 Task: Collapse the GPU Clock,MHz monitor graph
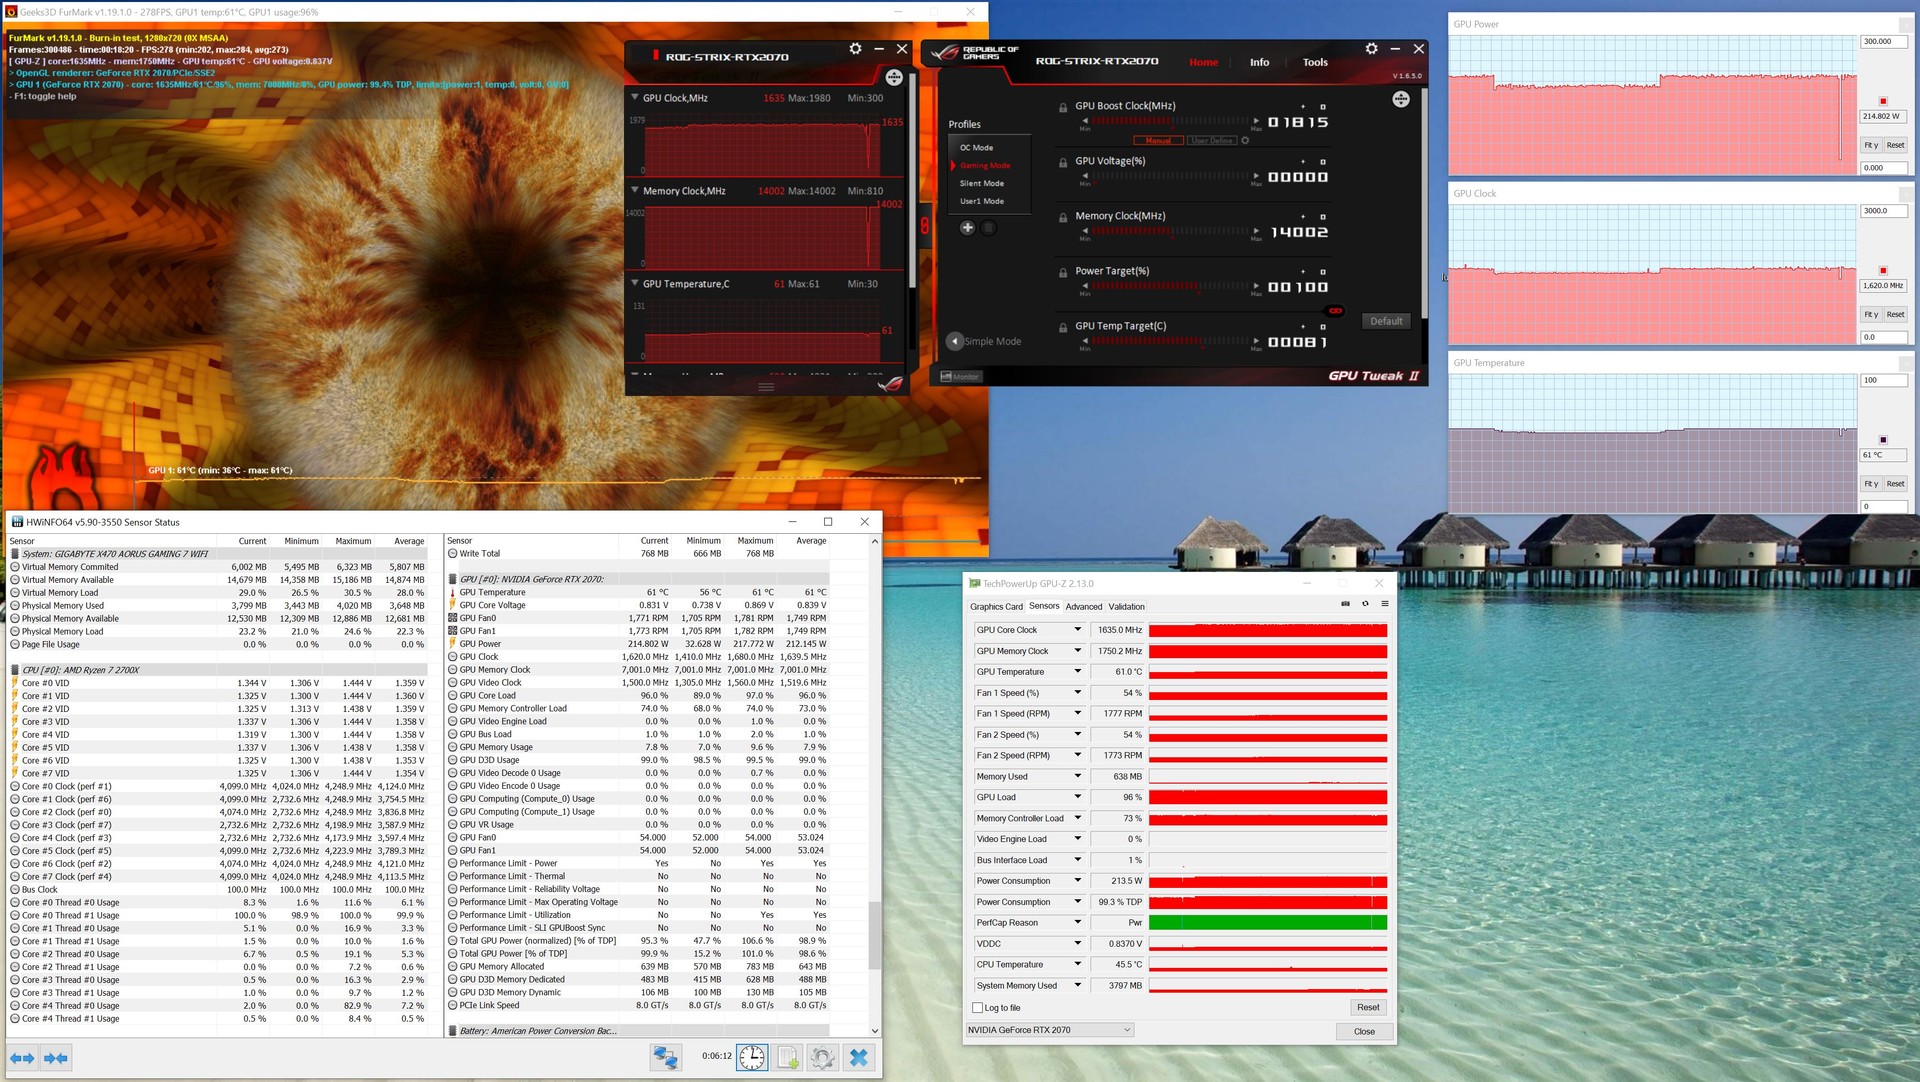pos(634,98)
